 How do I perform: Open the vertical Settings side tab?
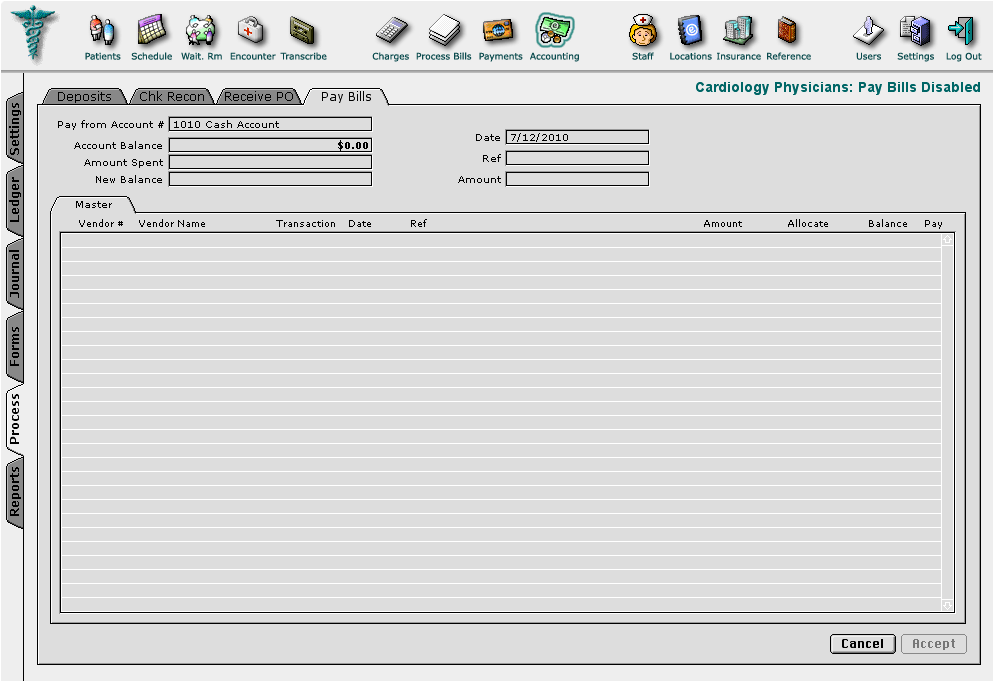[15, 129]
